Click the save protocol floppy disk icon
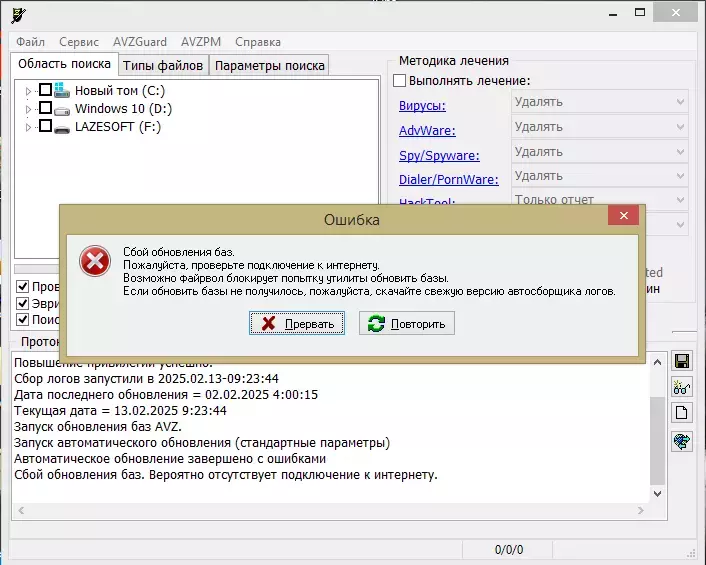The width and height of the screenshot is (706, 565). point(682,361)
